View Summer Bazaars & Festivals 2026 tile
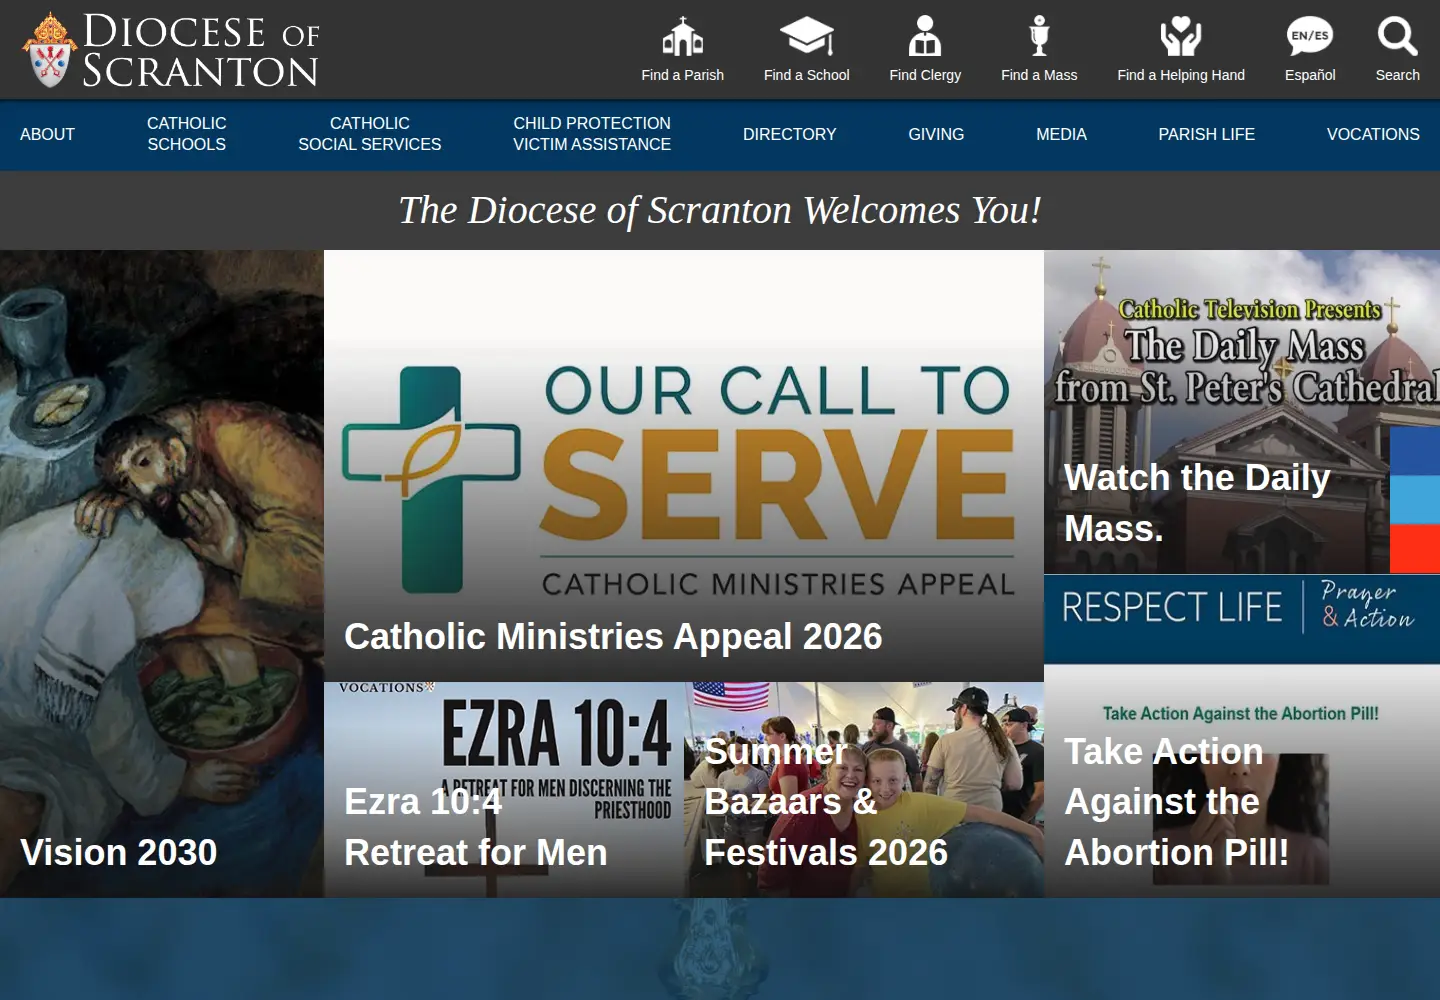The image size is (1440, 1000). click(864, 790)
